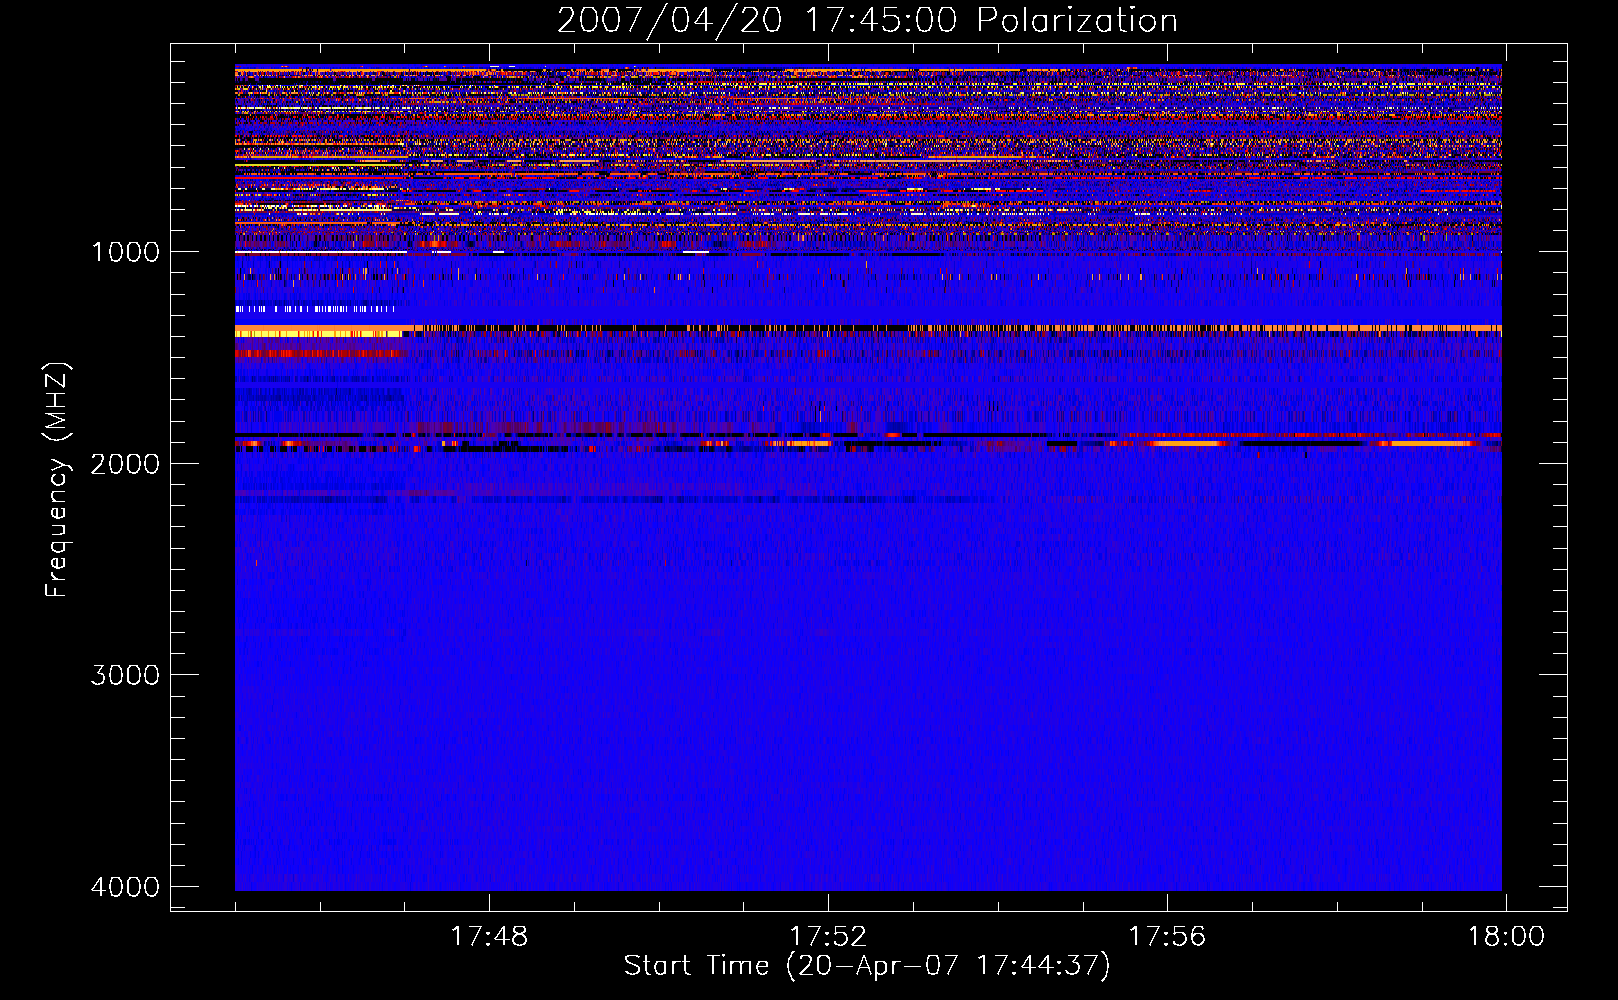This screenshot has width=1618, height=1000.
Task: Click the 4000 frequency tick label
Action: point(125,887)
